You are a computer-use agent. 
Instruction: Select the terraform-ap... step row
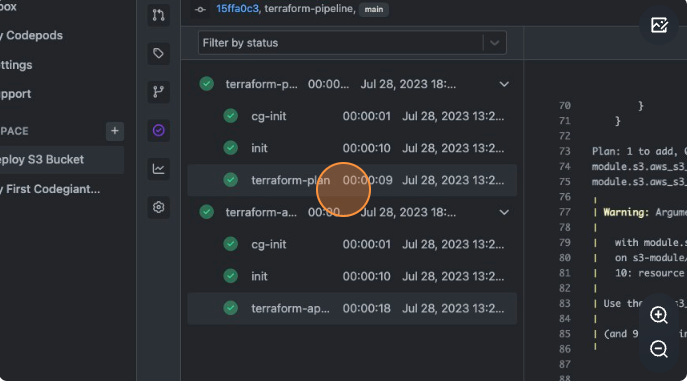click(352, 308)
